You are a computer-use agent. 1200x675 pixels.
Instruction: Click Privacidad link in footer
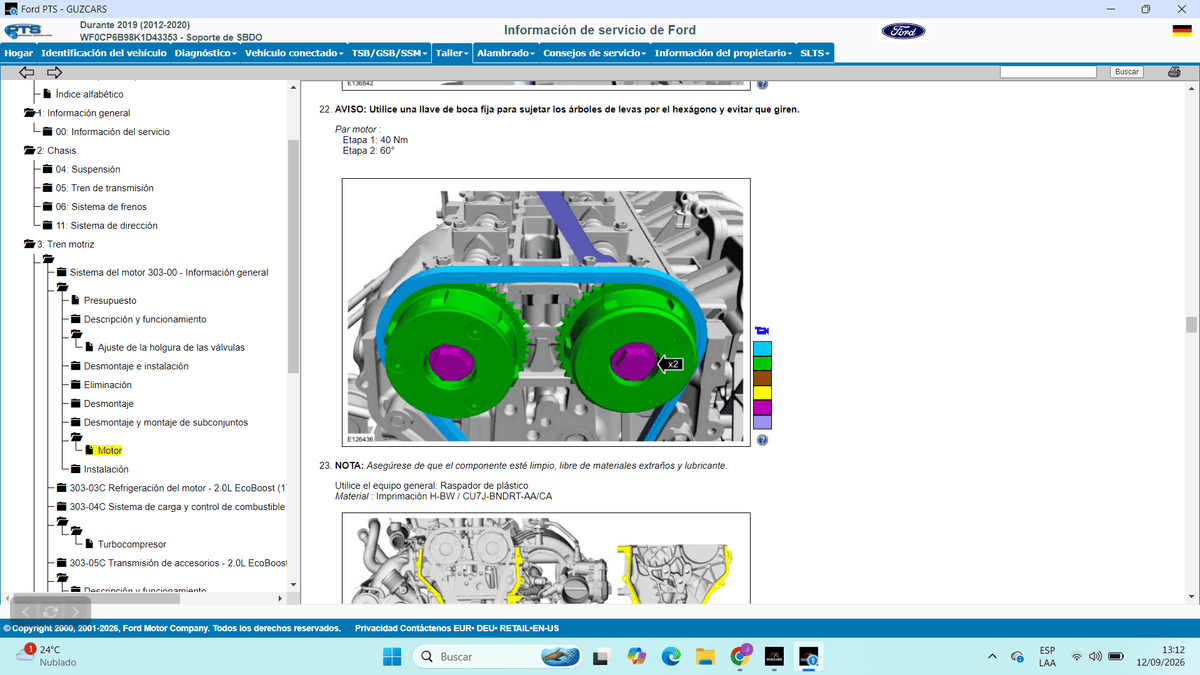[378, 628]
